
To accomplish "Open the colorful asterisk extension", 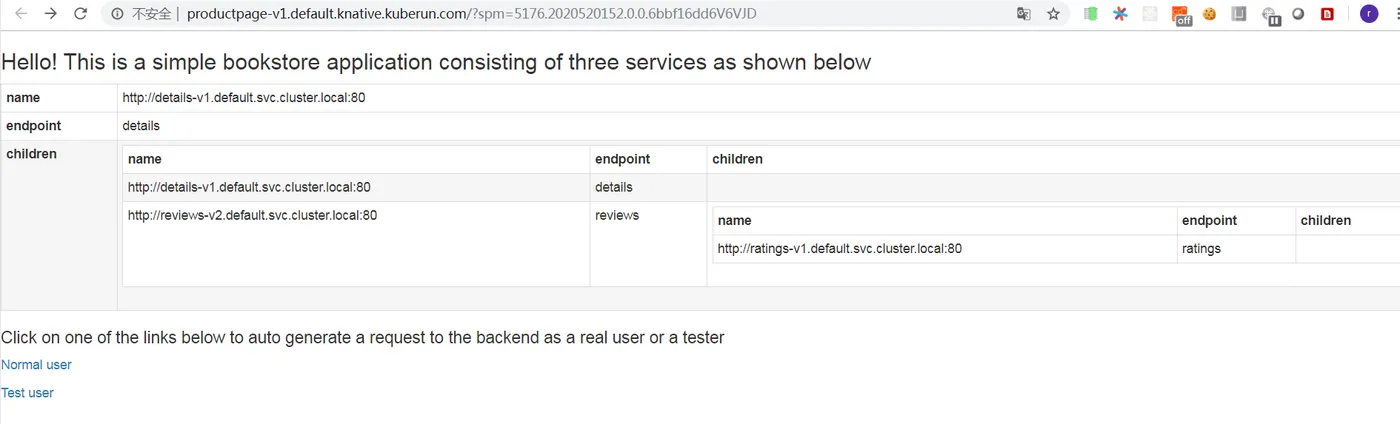I will (1120, 14).
